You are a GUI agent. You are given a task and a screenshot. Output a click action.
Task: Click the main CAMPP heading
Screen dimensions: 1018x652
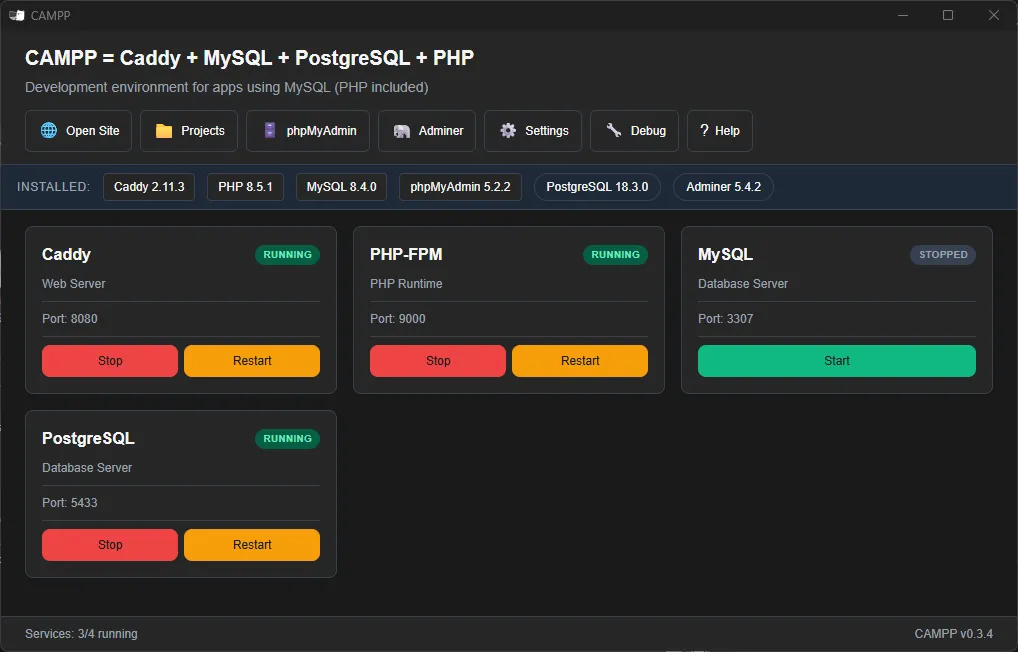249,58
